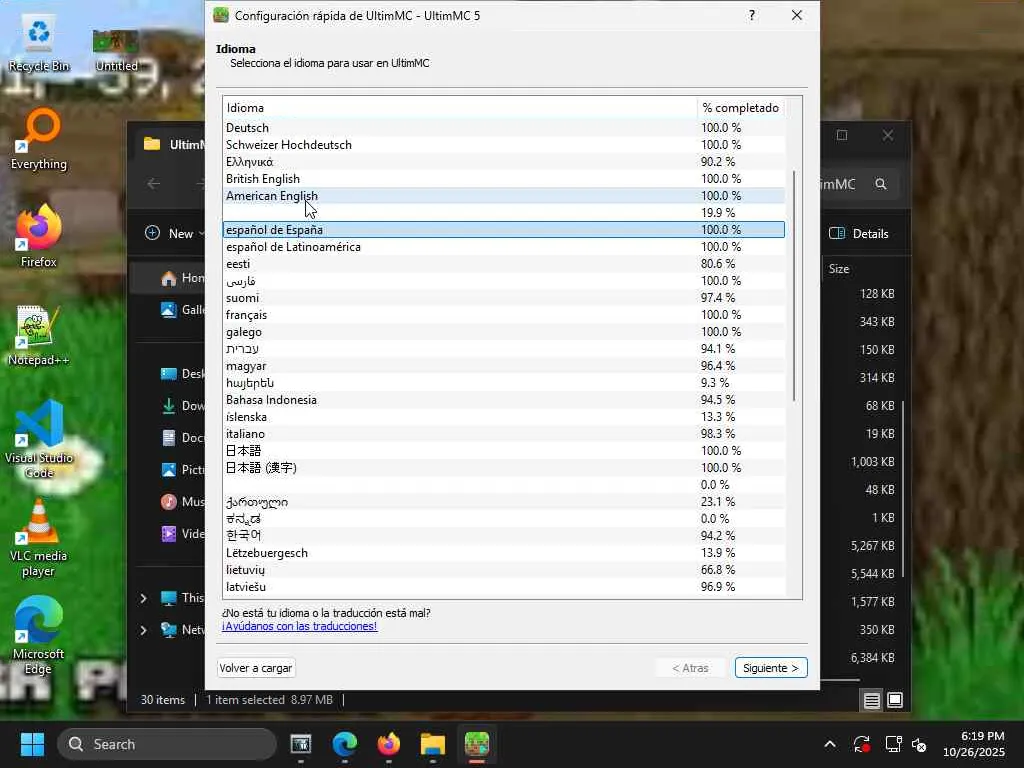Image resolution: width=1024 pixels, height=768 pixels.
Task: Switch File Explorer to details list view
Action: point(871,701)
